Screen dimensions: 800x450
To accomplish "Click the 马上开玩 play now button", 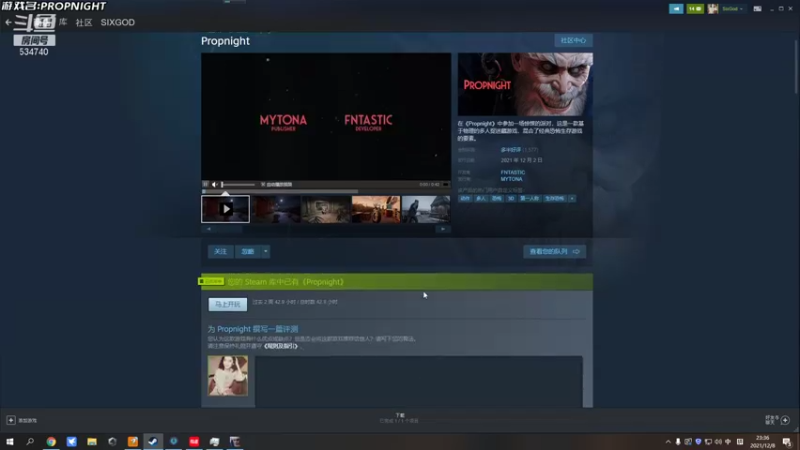I will [228, 304].
